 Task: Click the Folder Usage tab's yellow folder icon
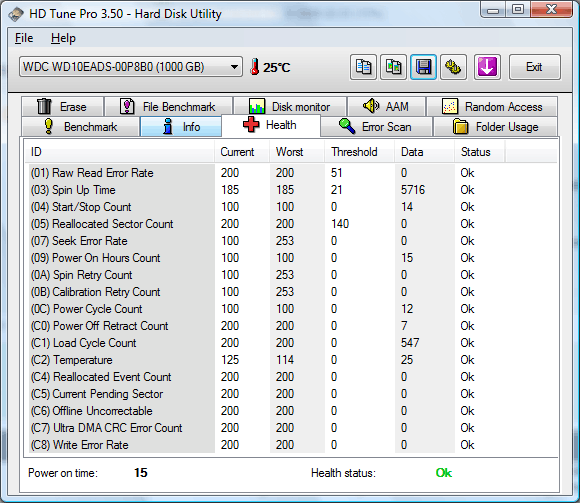tap(461, 126)
